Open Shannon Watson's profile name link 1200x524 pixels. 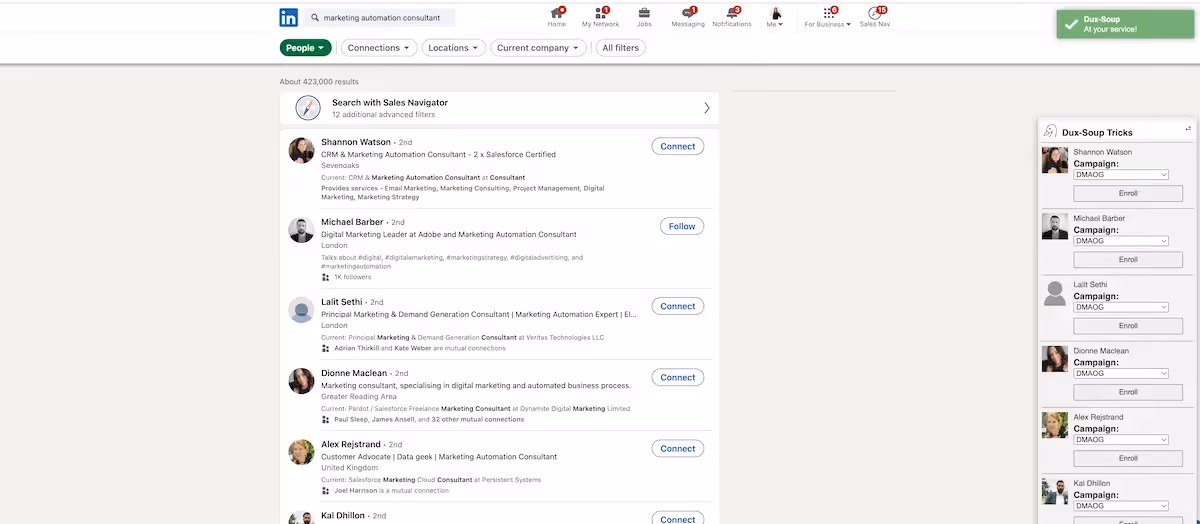pyautogui.click(x=356, y=142)
